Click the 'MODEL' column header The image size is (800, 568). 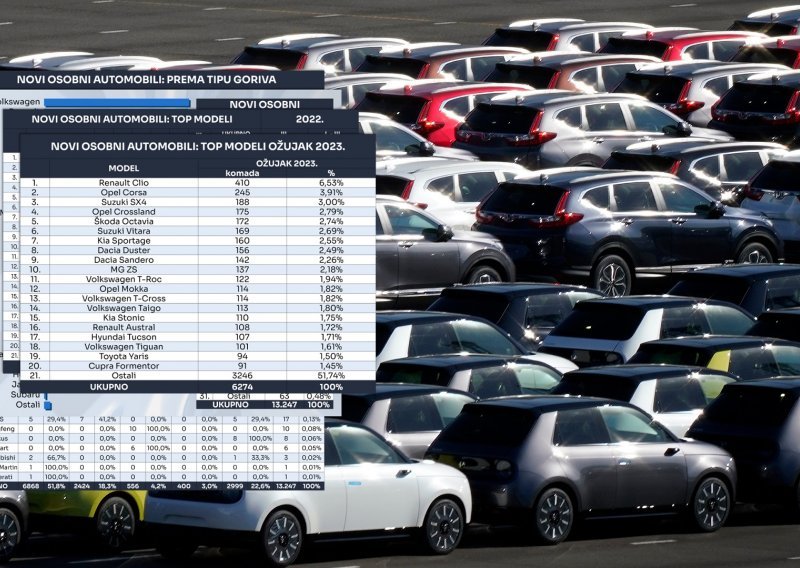(123, 168)
